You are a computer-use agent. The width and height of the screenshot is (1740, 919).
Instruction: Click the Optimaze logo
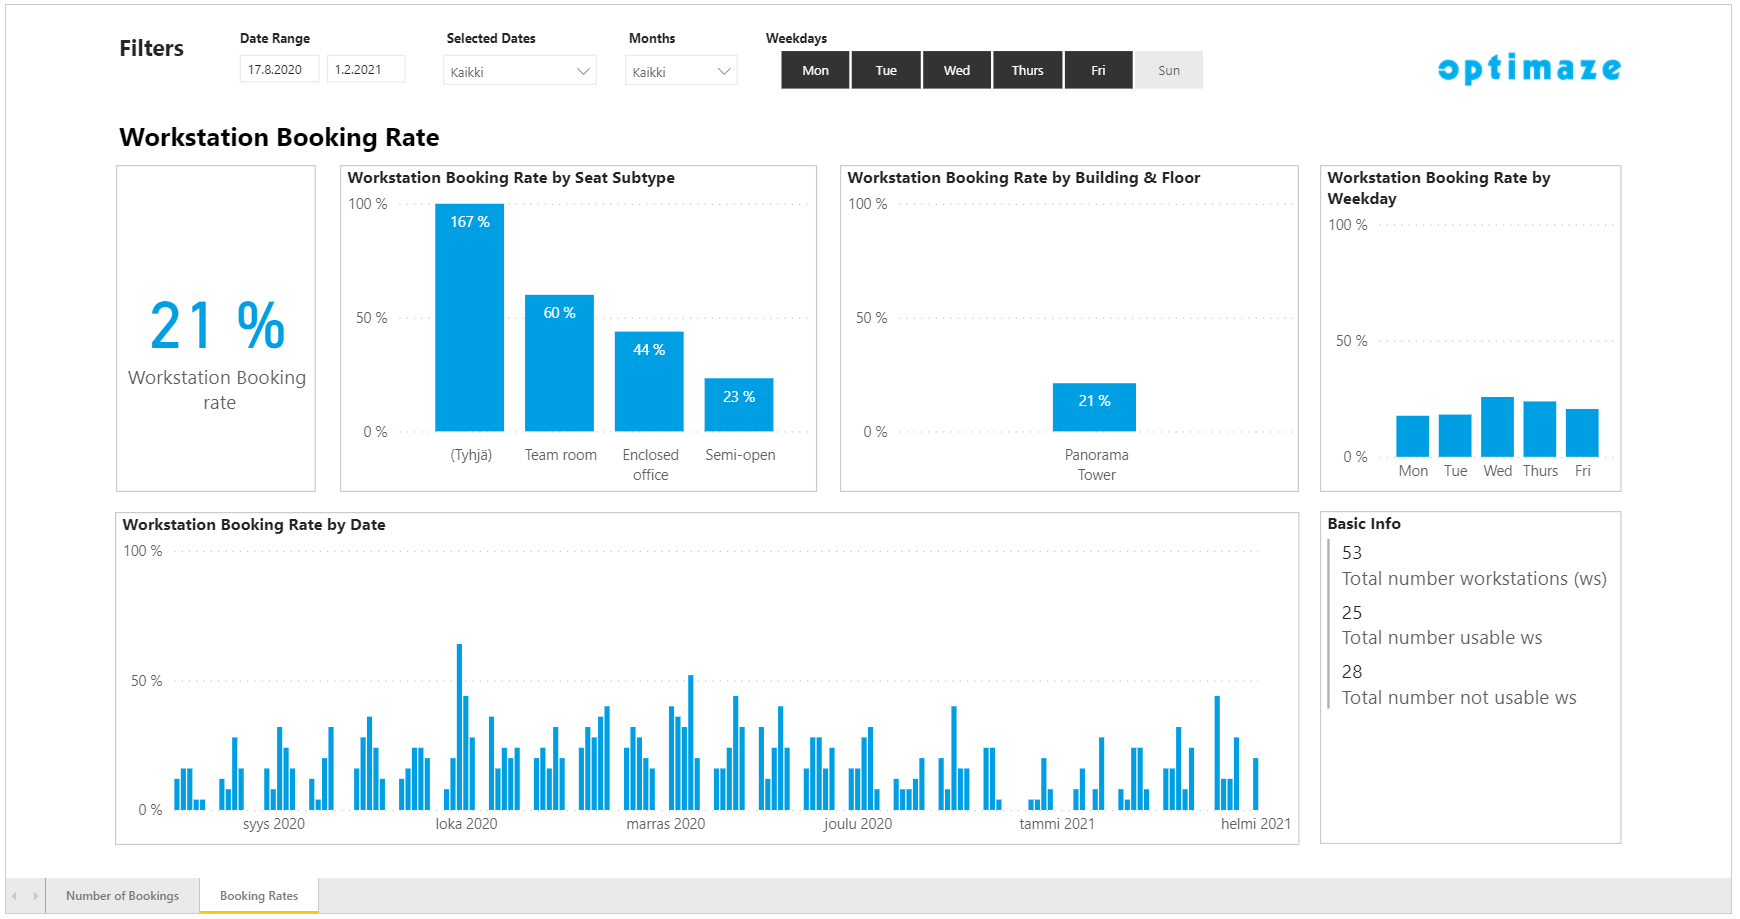pyautogui.click(x=1529, y=68)
